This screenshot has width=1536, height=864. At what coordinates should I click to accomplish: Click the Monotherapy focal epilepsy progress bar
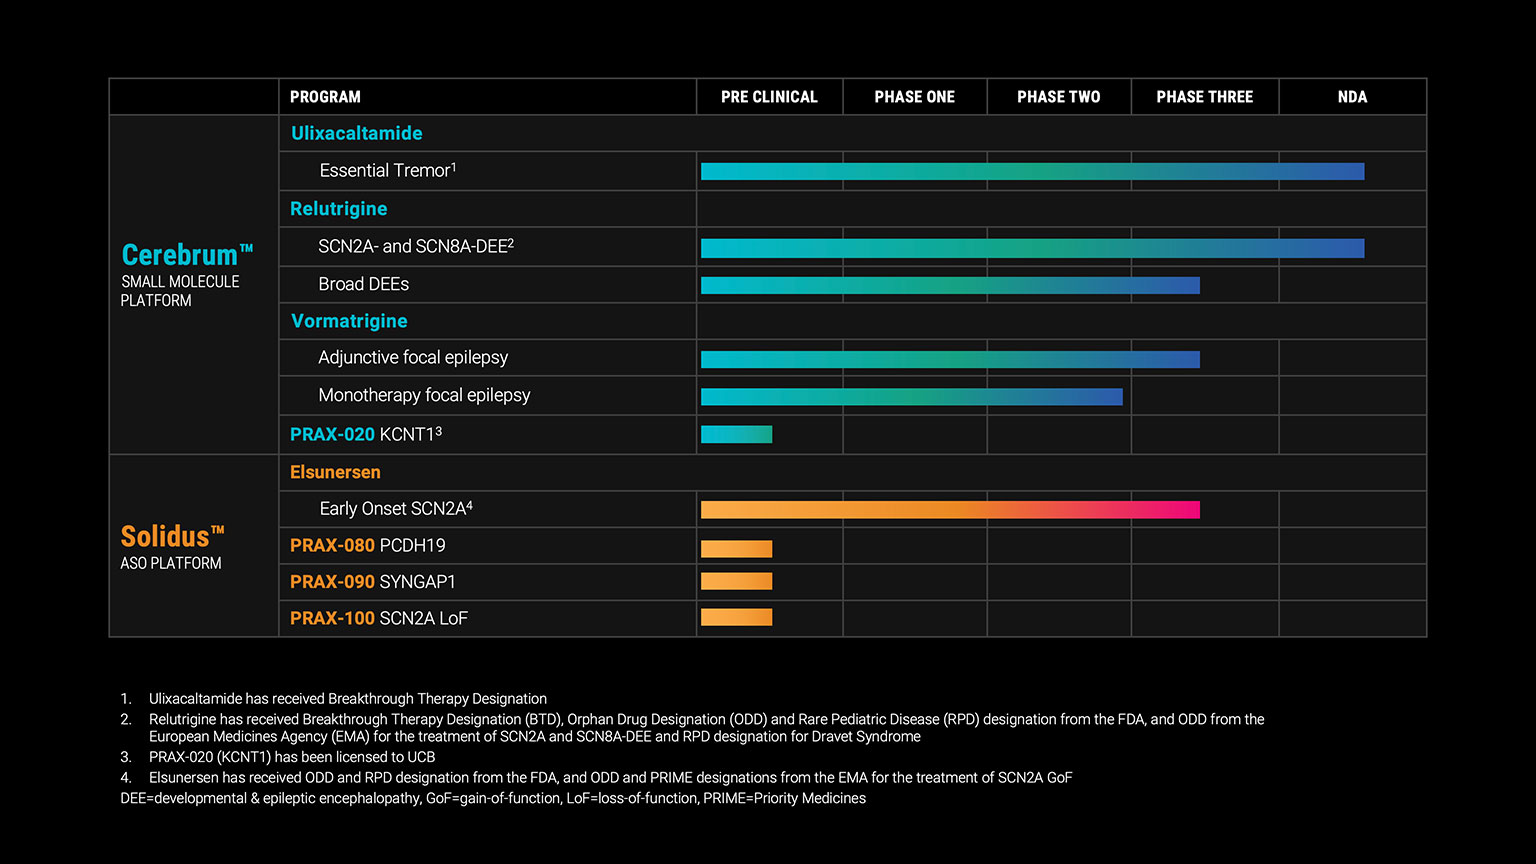tap(911, 397)
